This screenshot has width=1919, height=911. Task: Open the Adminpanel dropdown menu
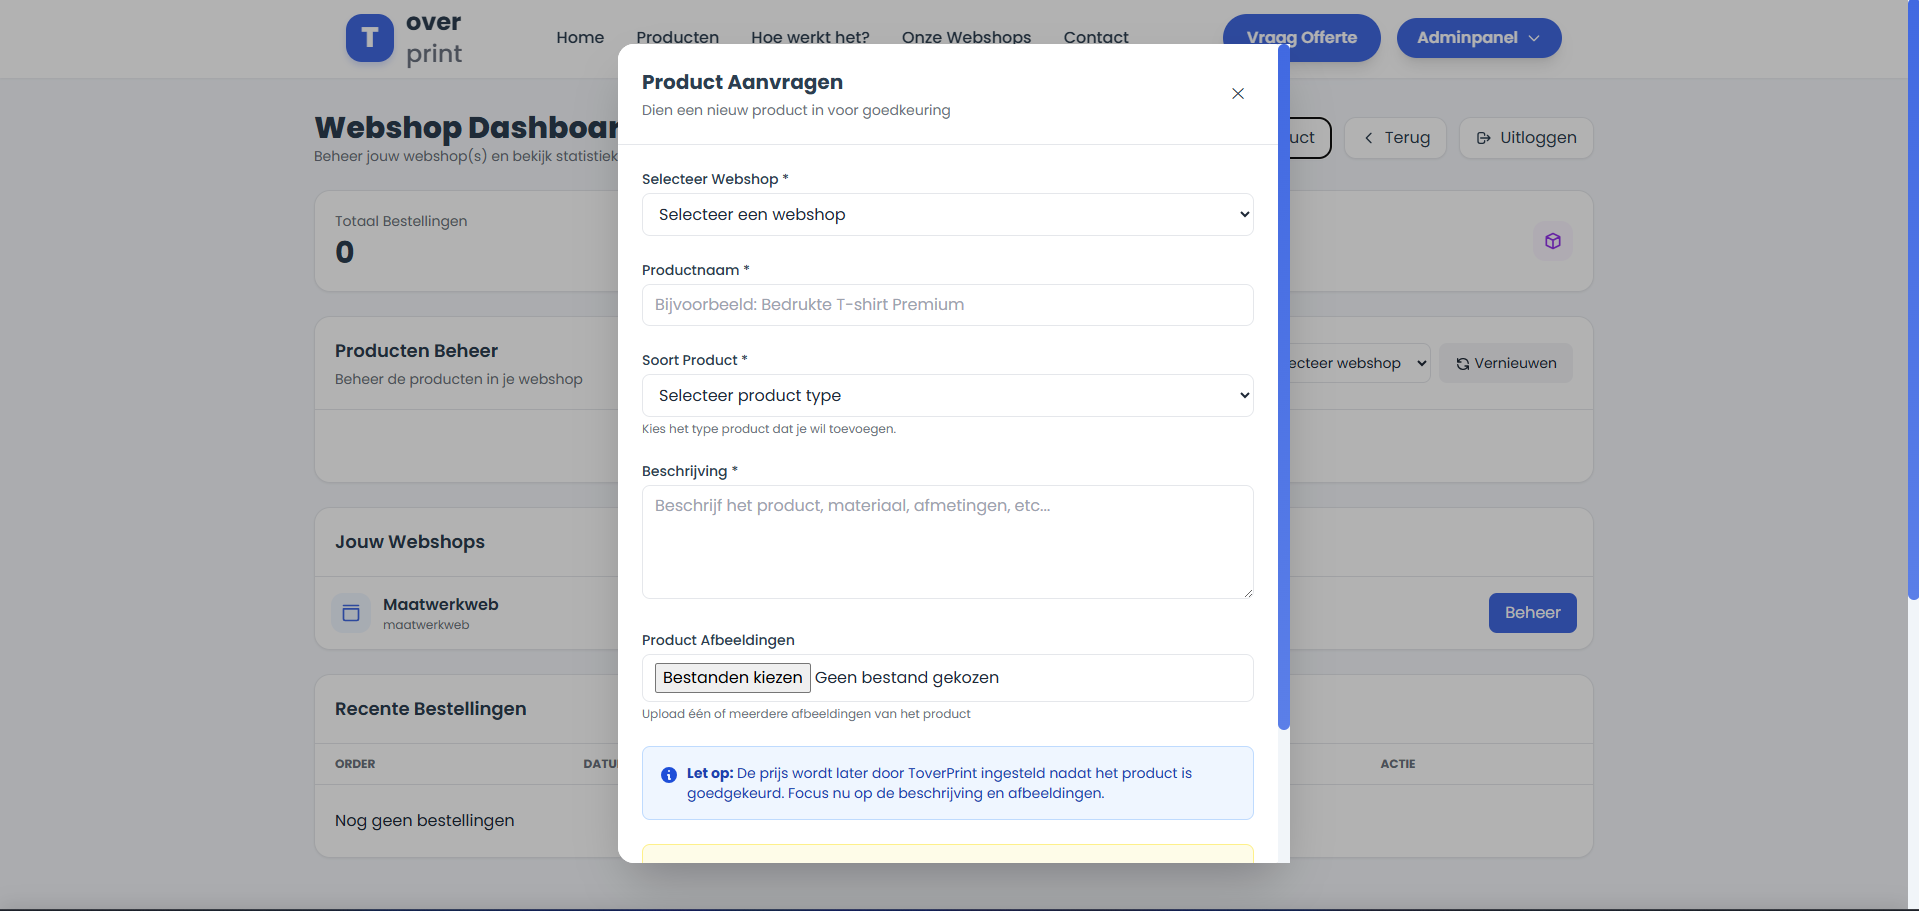point(1478,38)
